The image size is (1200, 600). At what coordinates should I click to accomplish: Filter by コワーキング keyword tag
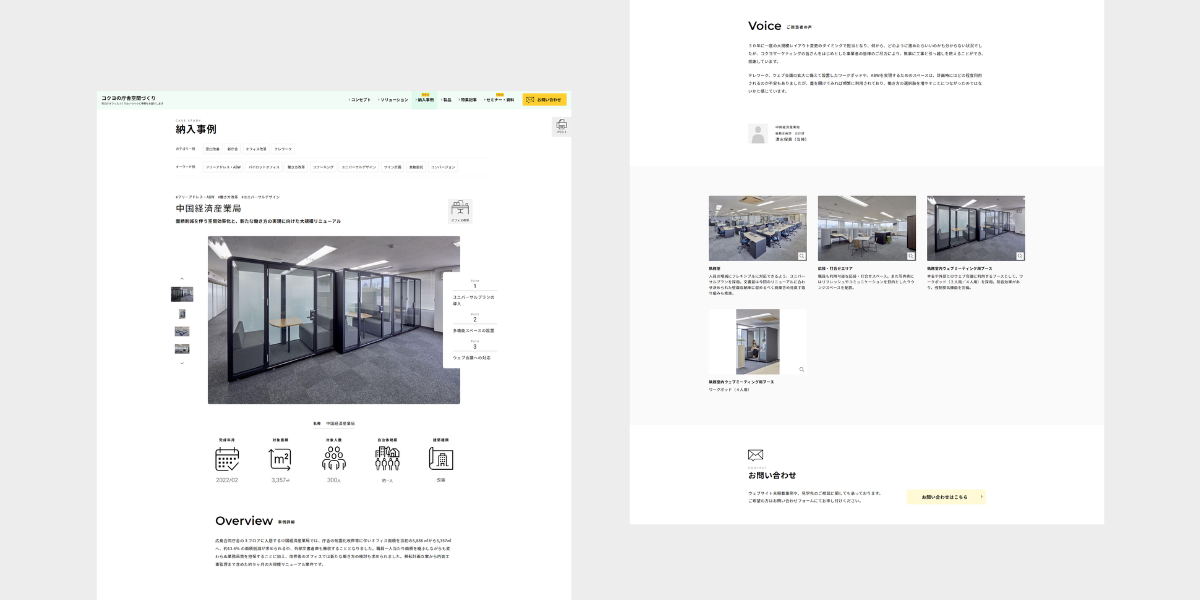(323, 167)
